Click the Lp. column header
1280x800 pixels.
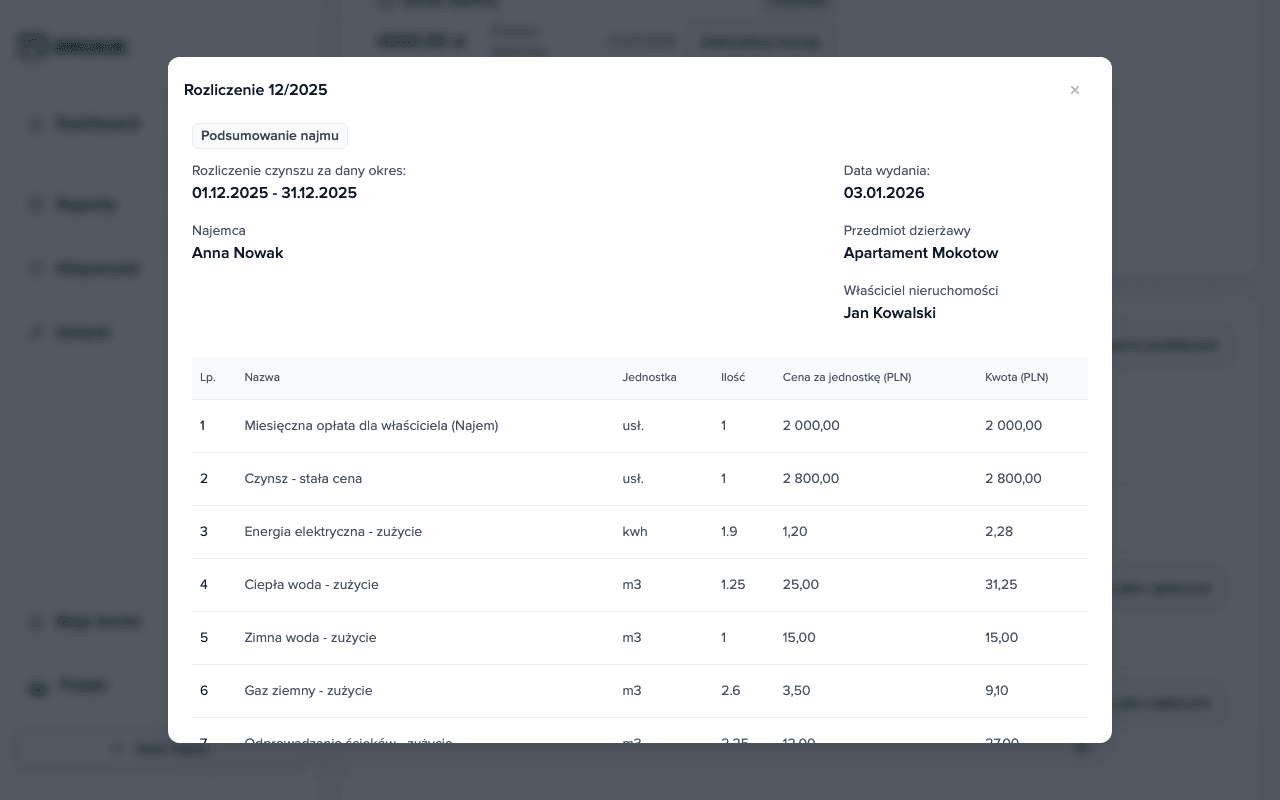coord(208,378)
